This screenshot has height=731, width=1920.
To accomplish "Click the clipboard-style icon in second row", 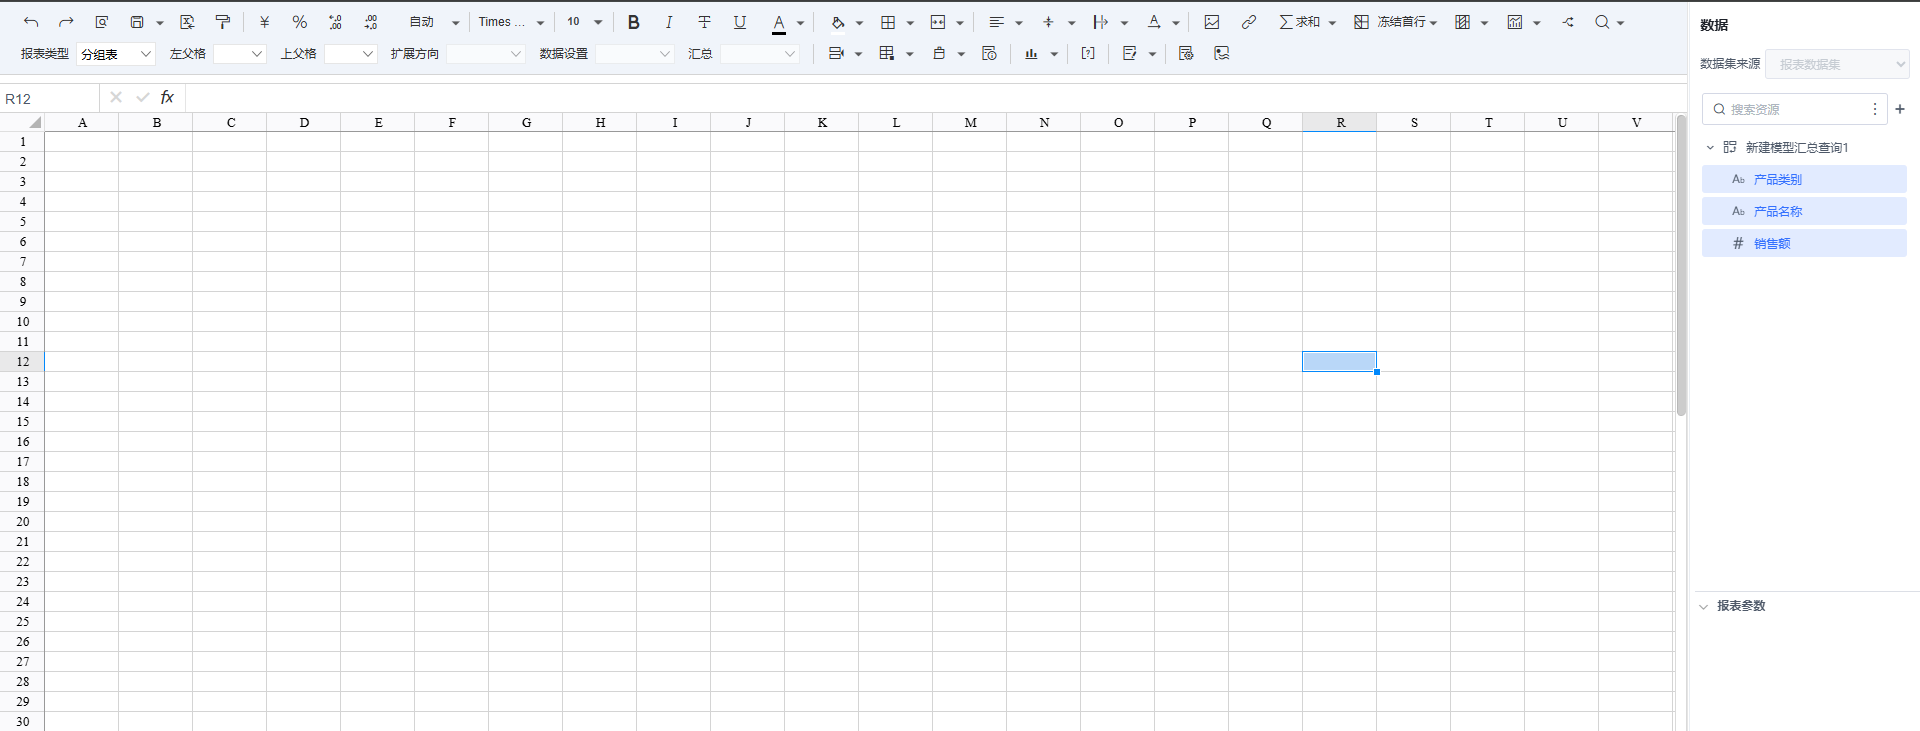I will click(x=939, y=54).
